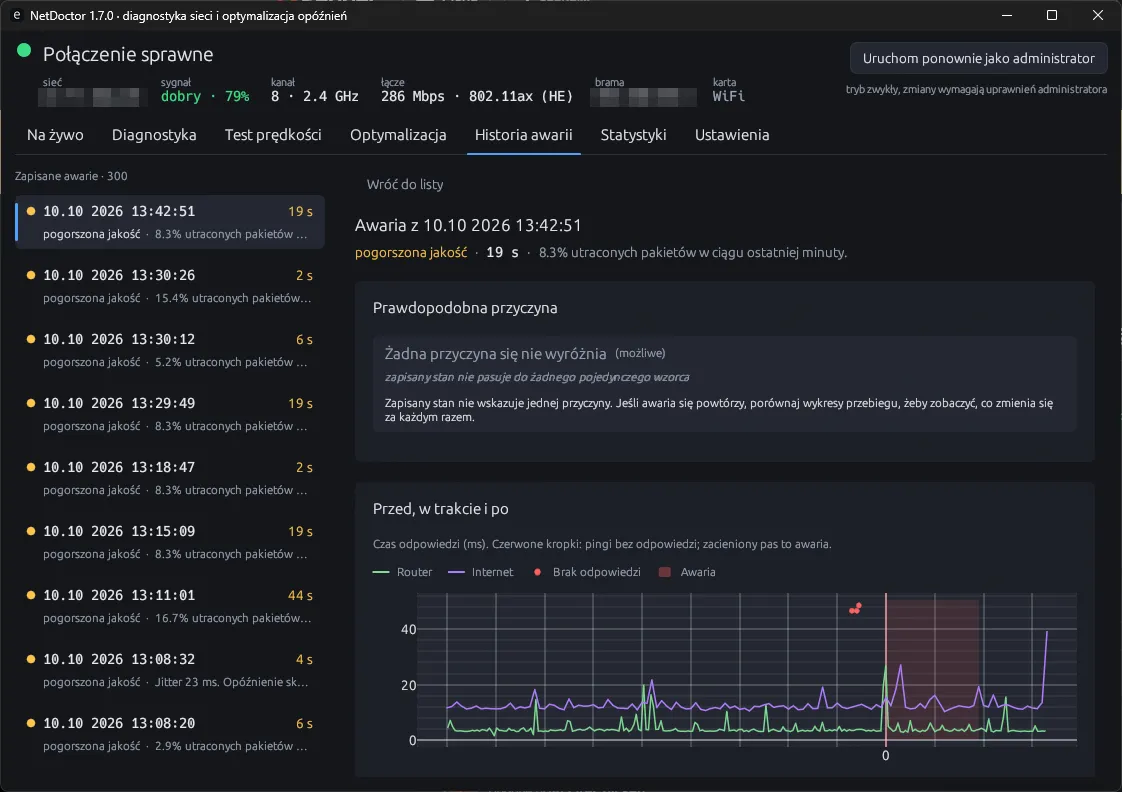Screen dimensions: 1122x792
Task: Go to the Optymalizacja tab
Action: (x=398, y=135)
